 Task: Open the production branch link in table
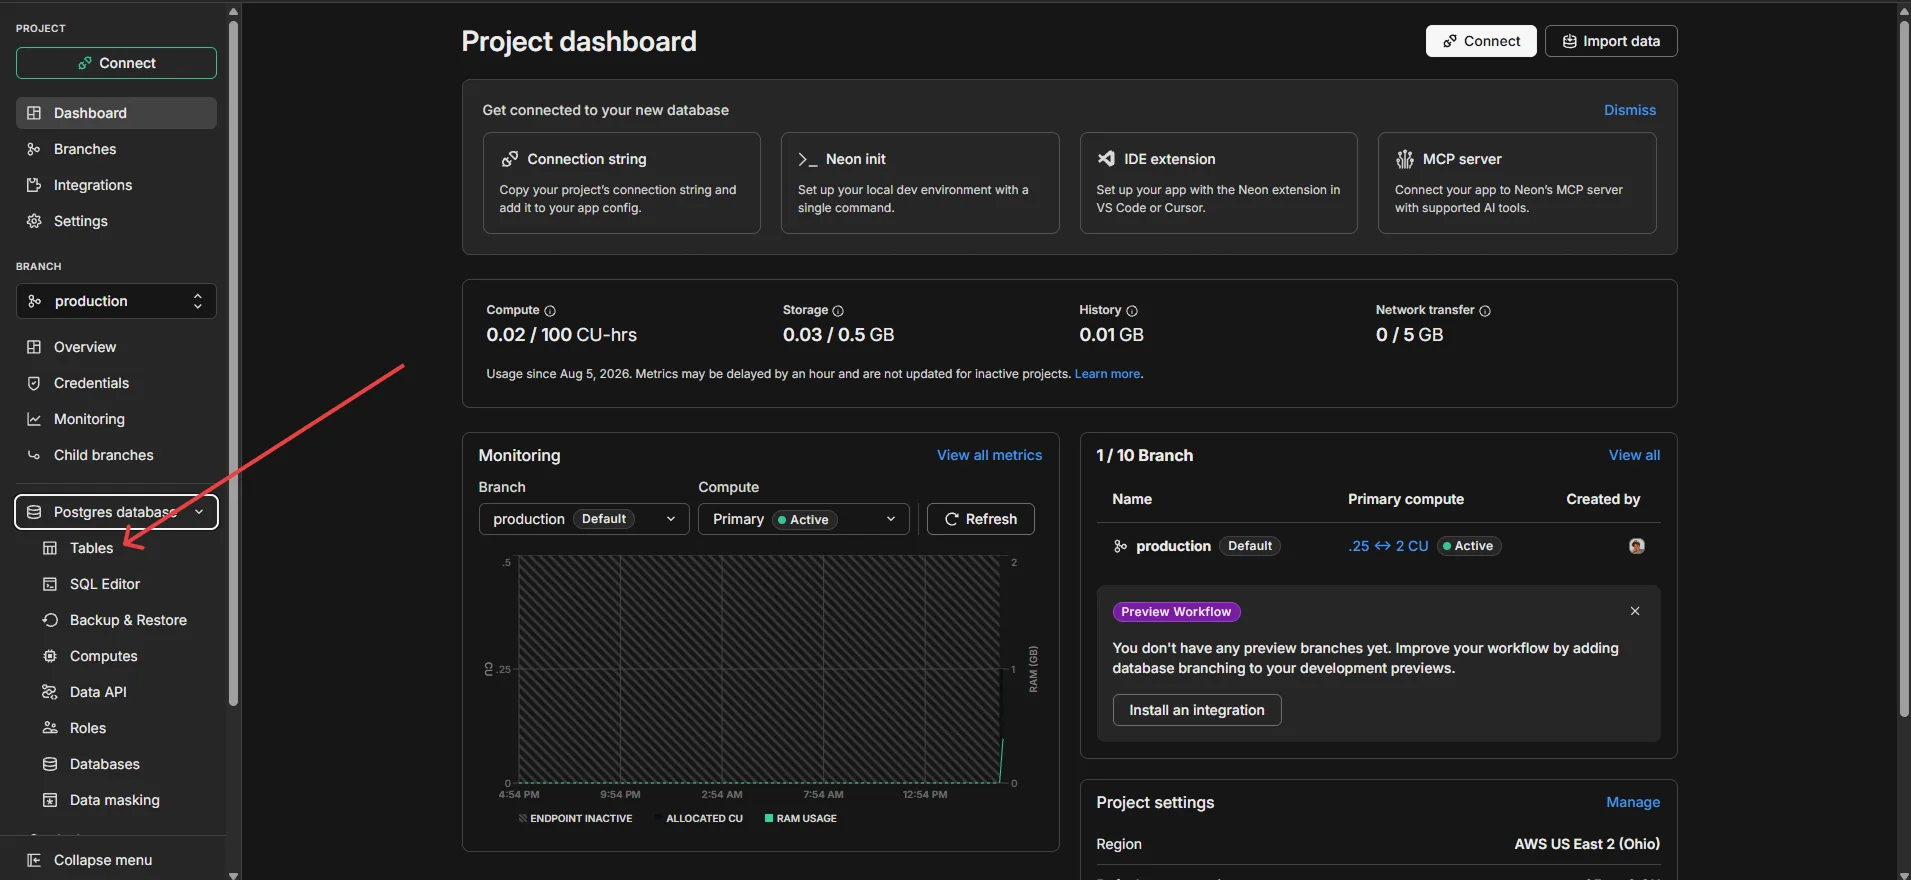pyautogui.click(x=1173, y=546)
